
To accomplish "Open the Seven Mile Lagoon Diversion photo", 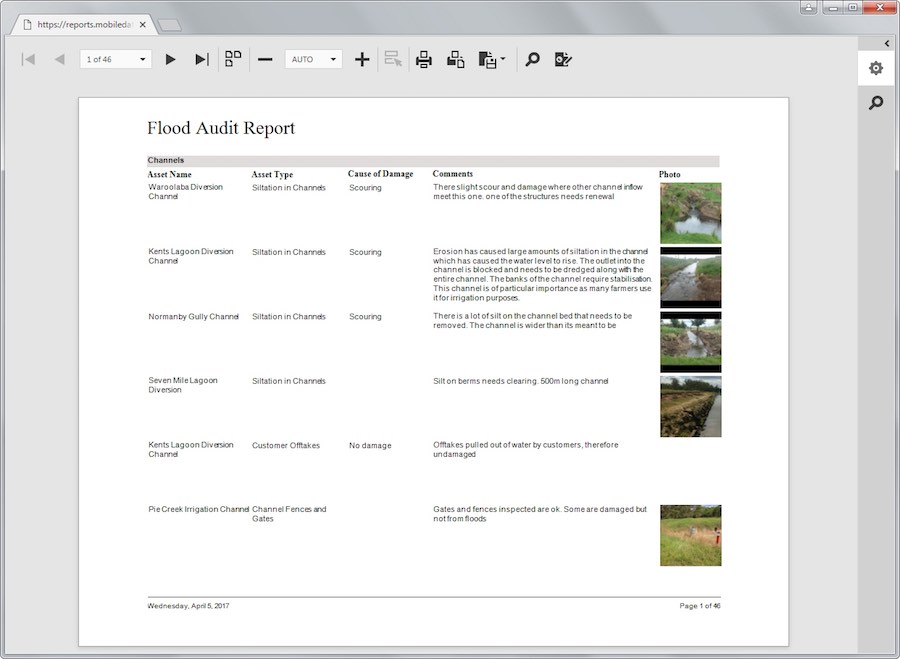I will pyautogui.click(x=690, y=406).
